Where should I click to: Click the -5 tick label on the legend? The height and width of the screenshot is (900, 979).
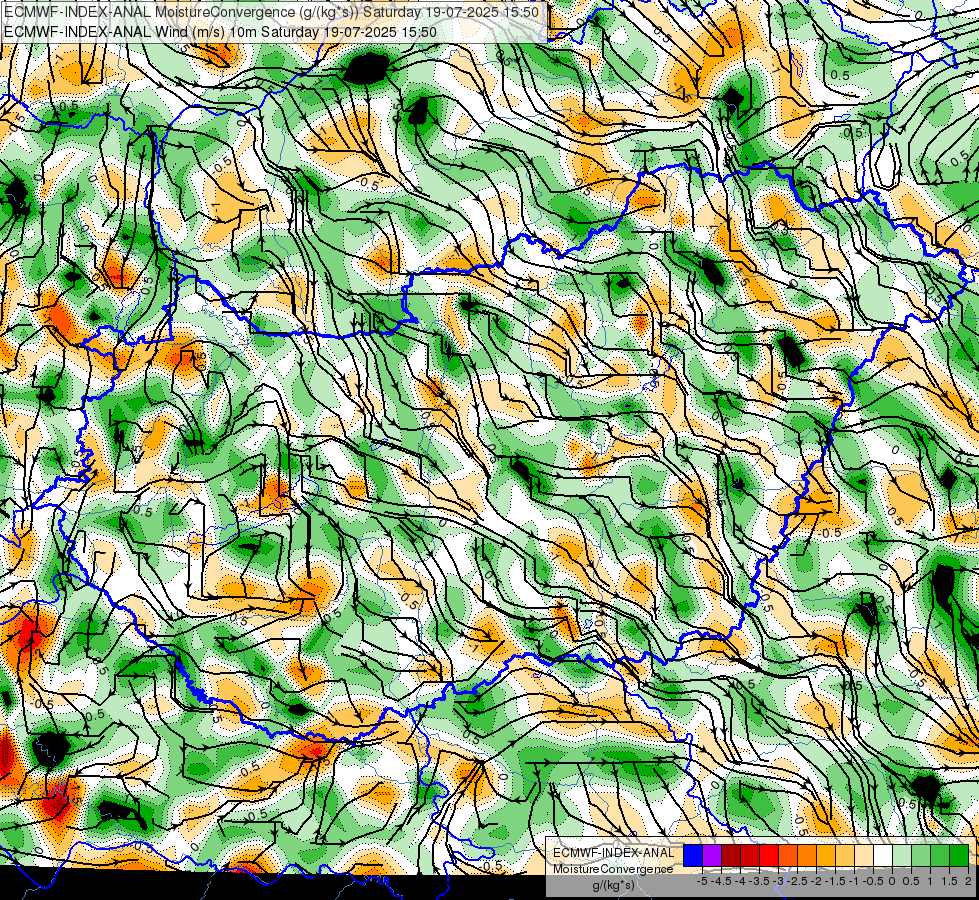coord(702,881)
